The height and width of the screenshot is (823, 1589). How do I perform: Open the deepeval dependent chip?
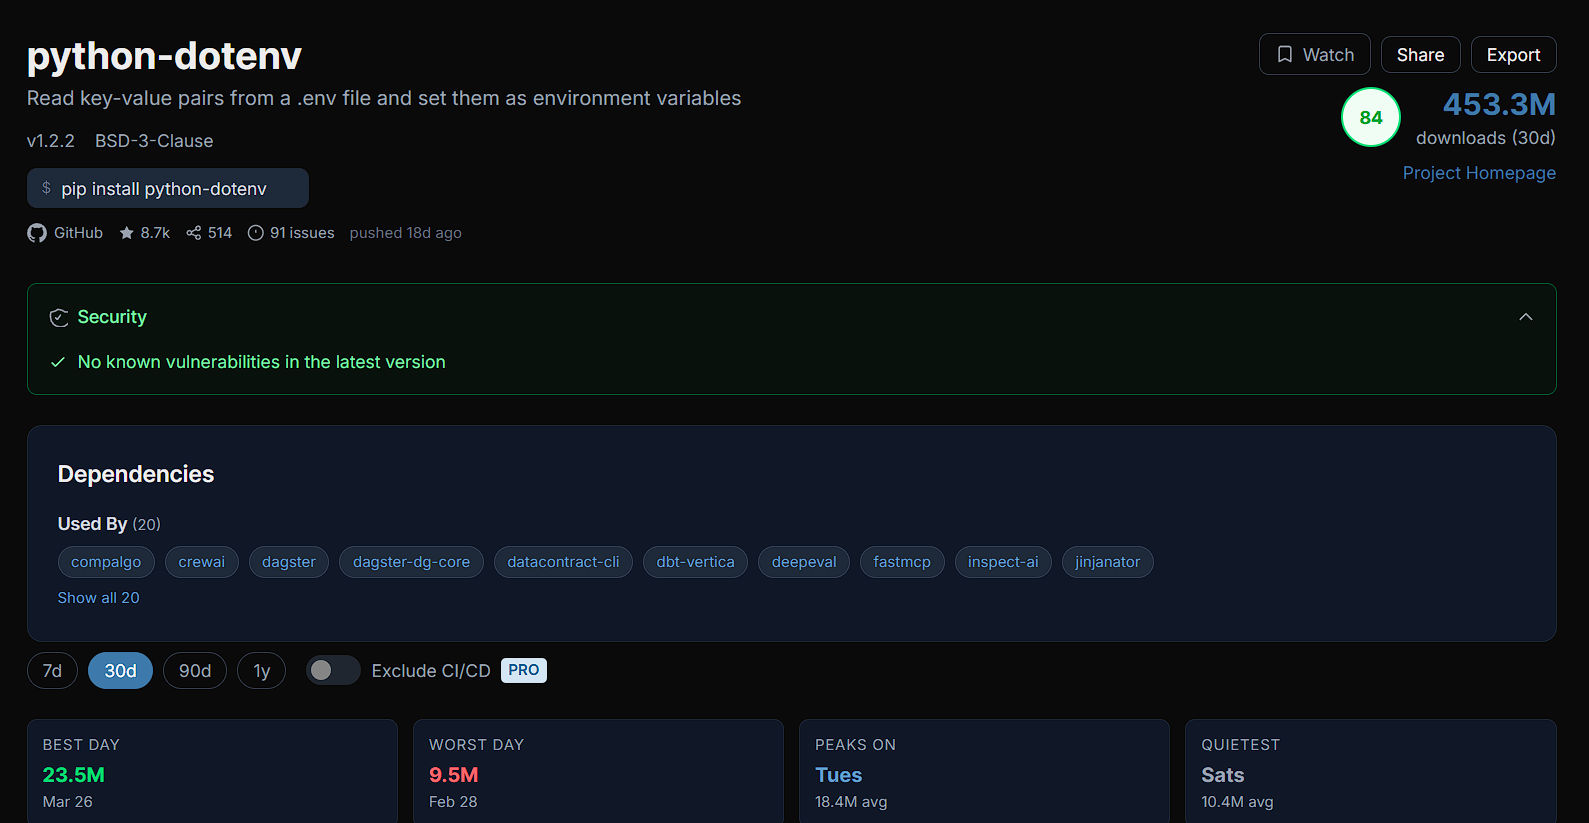(804, 562)
